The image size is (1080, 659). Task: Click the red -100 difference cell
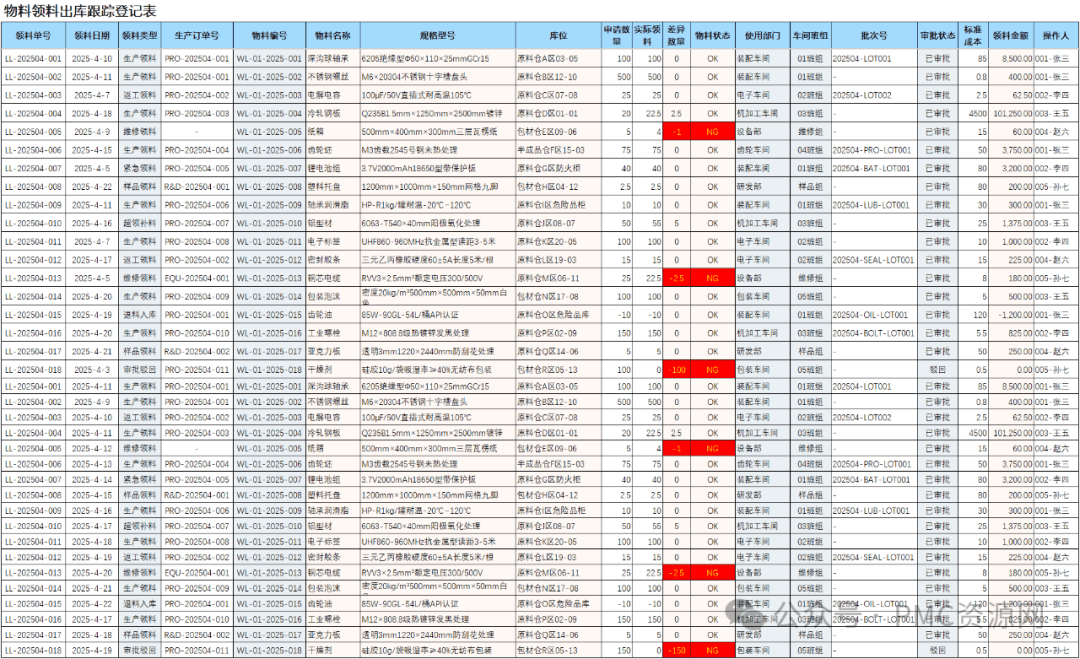coord(676,370)
